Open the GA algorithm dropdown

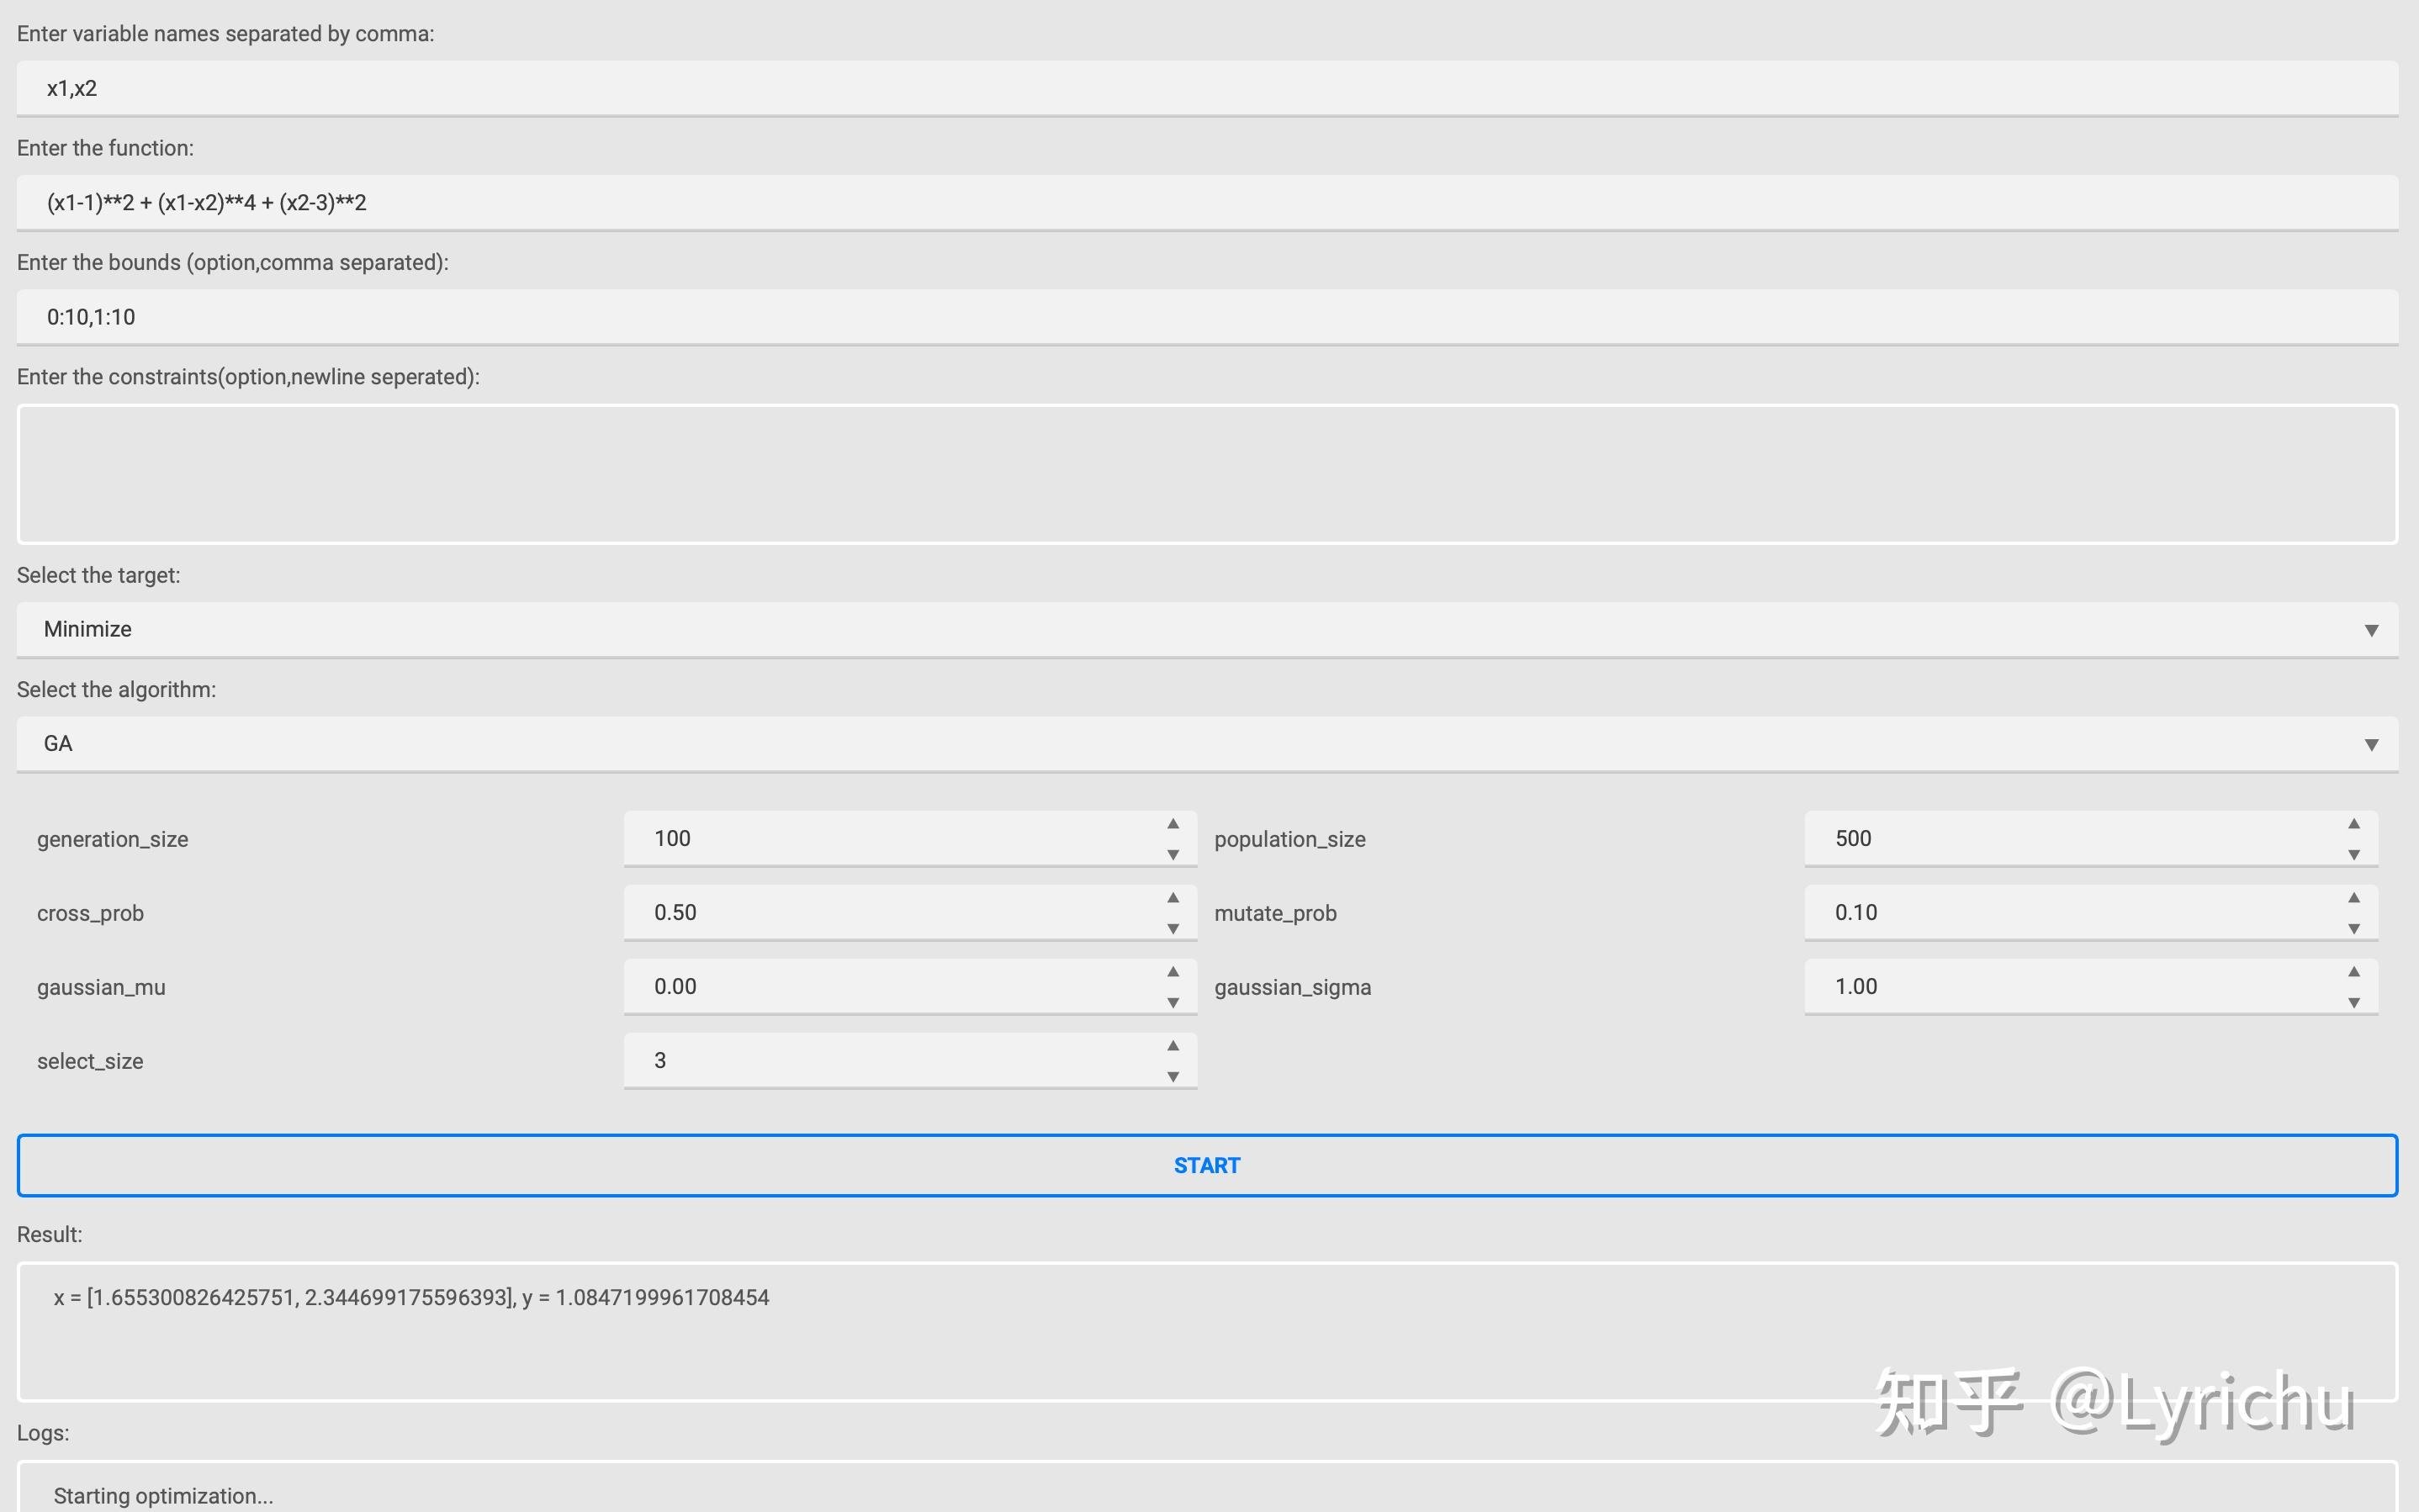(1207, 743)
